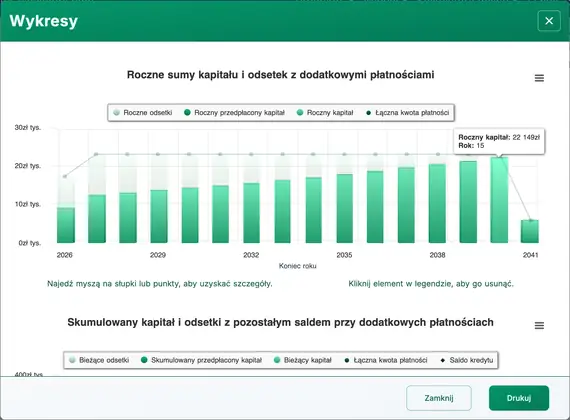The width and height of the screenshot is (570, 420).
Task: Click the Roczny kapitał: 22 149zł tooltip
Action: pos(499,141)
